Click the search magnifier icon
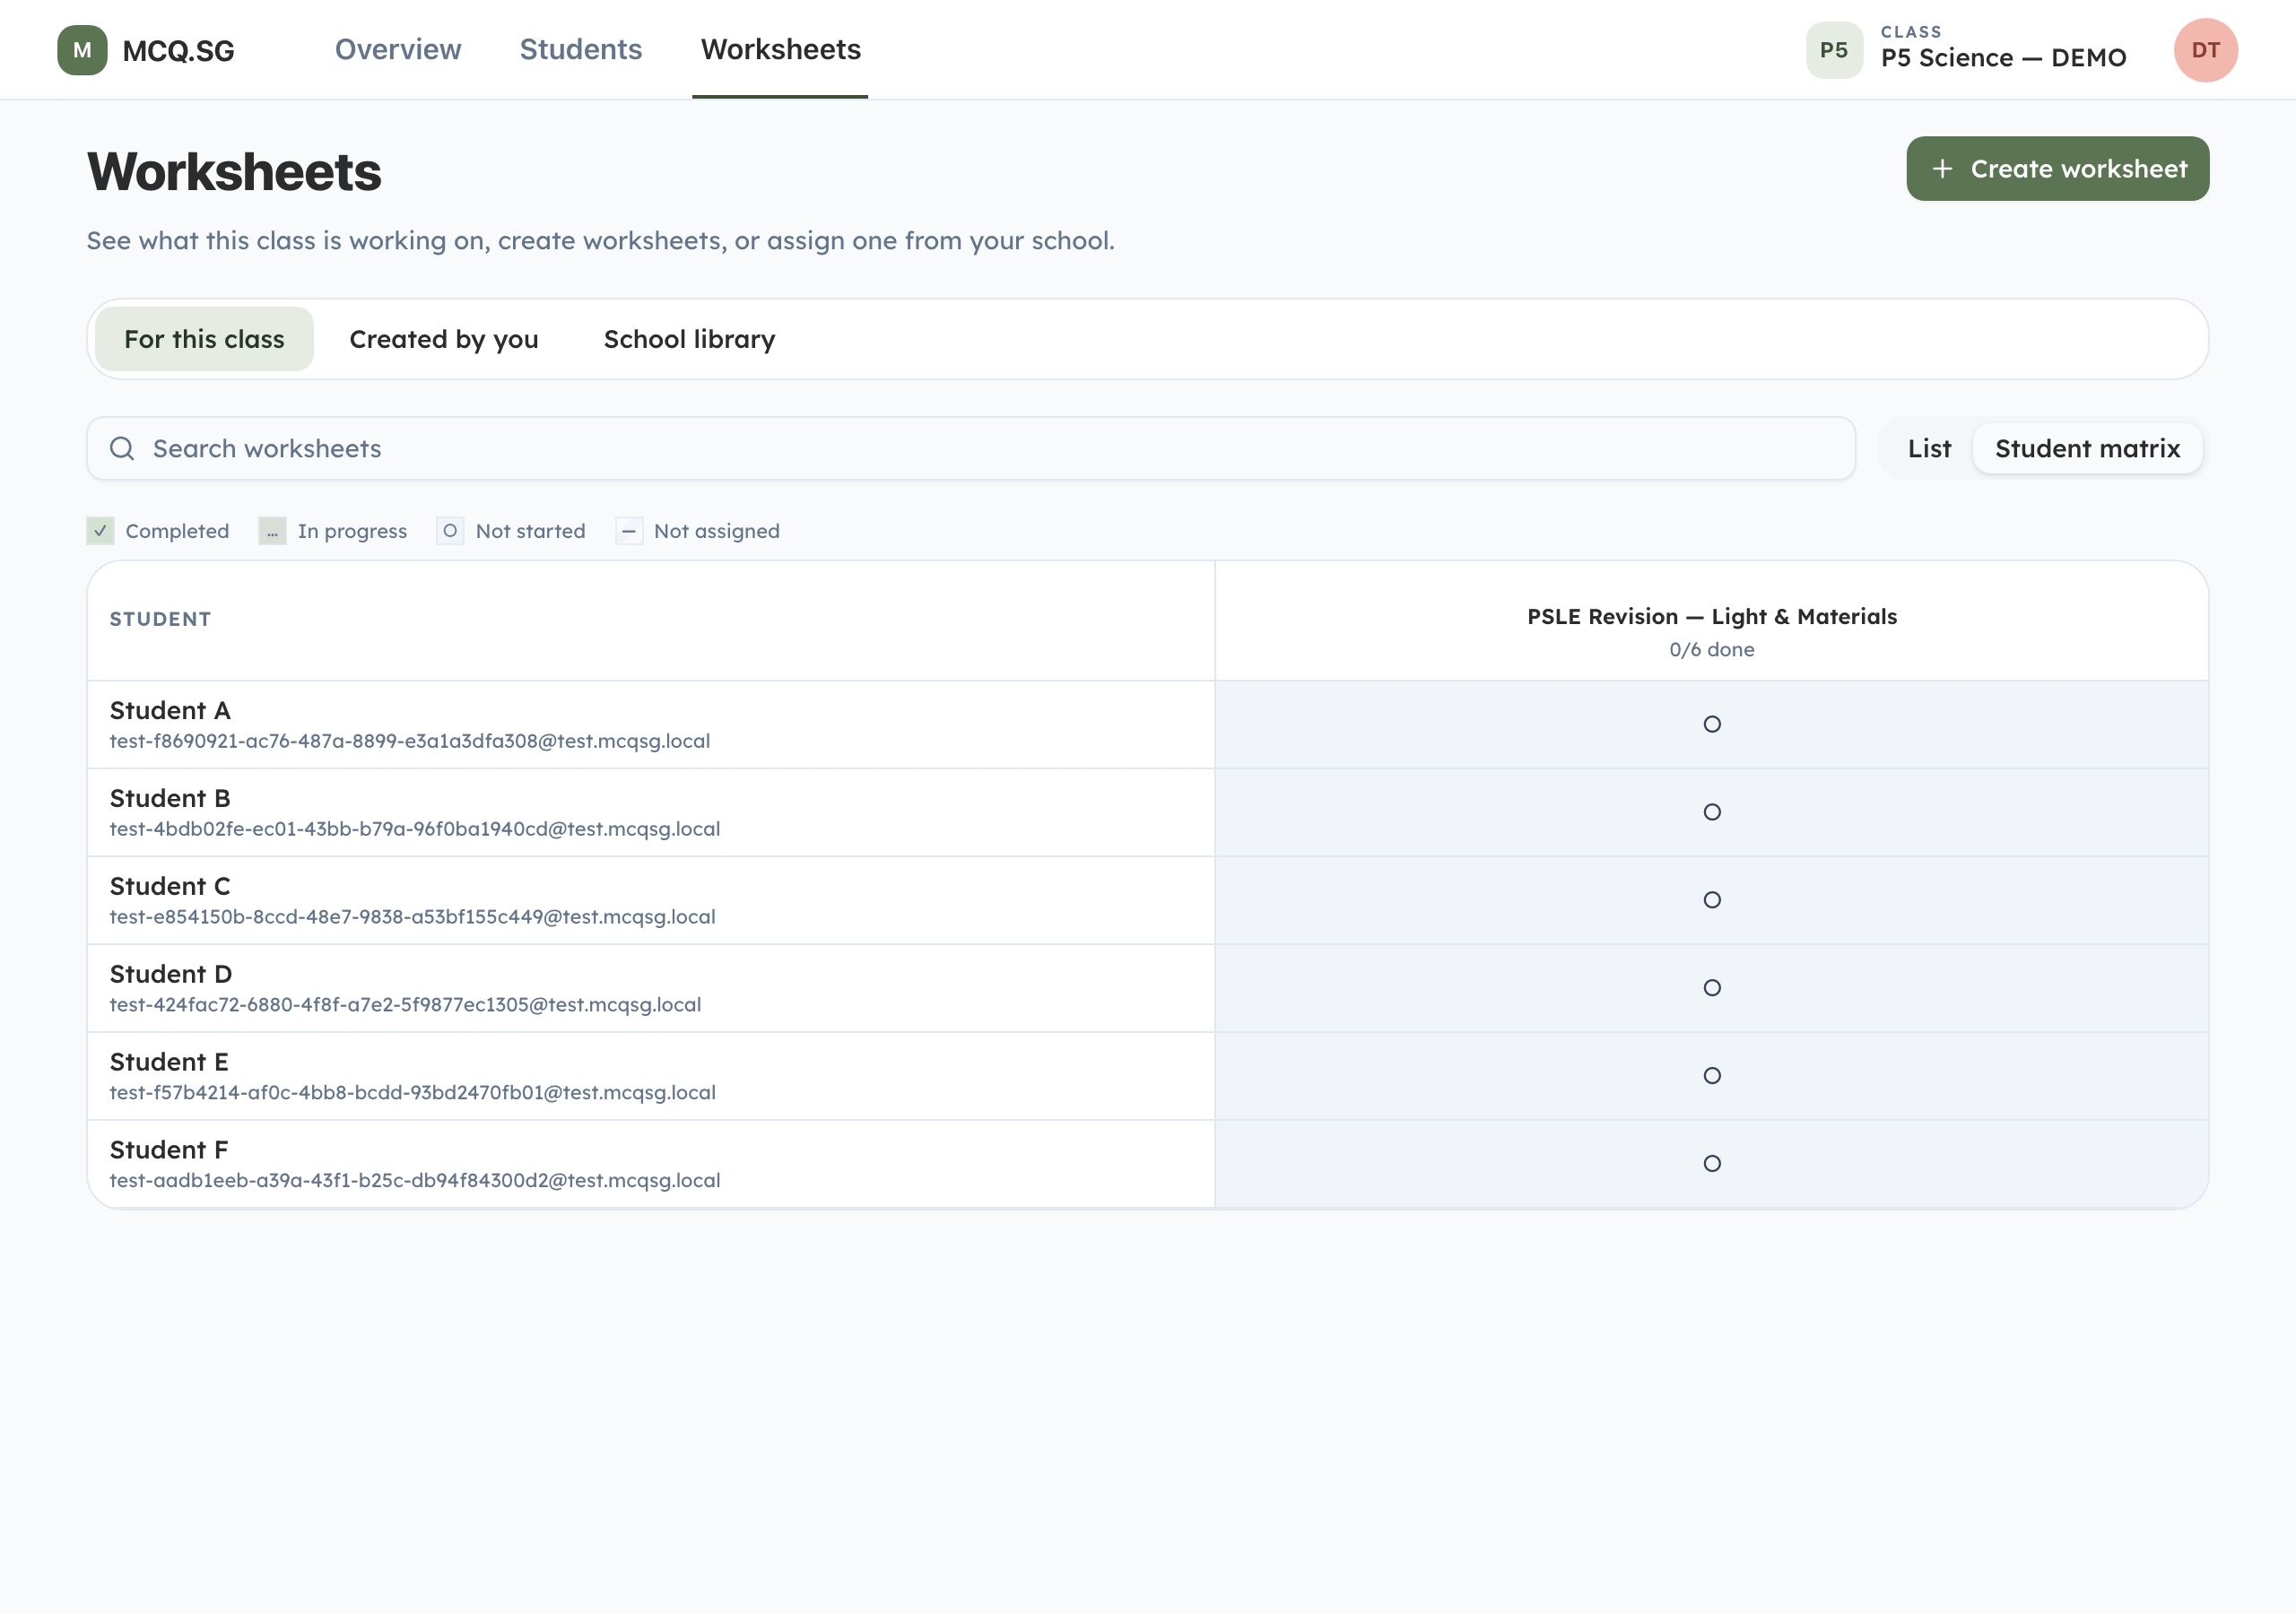Viewport: 2296px width, 1614px height. point(122,448)
